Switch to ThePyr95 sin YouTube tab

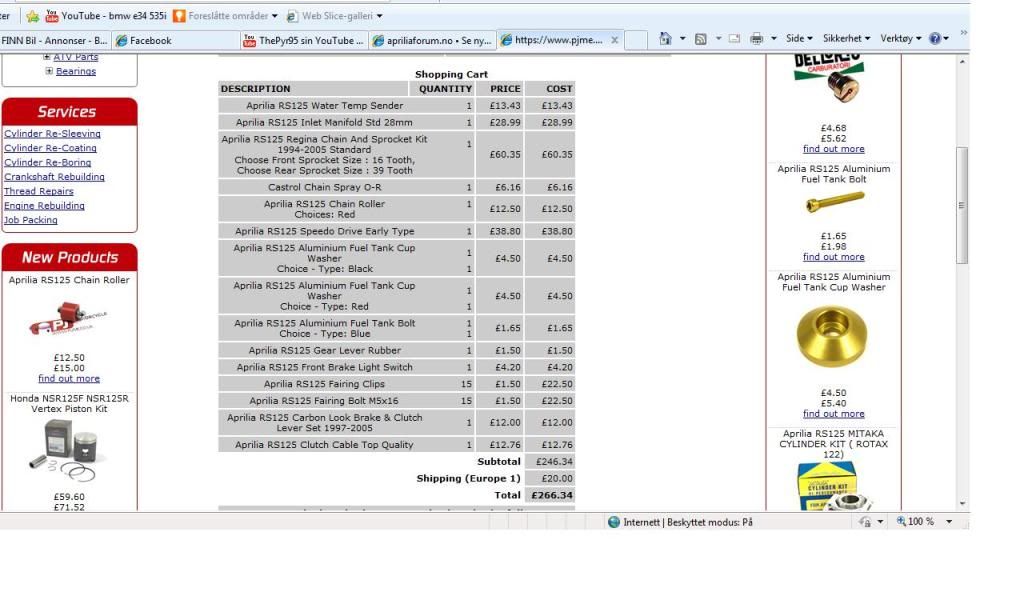pos(304,41)
